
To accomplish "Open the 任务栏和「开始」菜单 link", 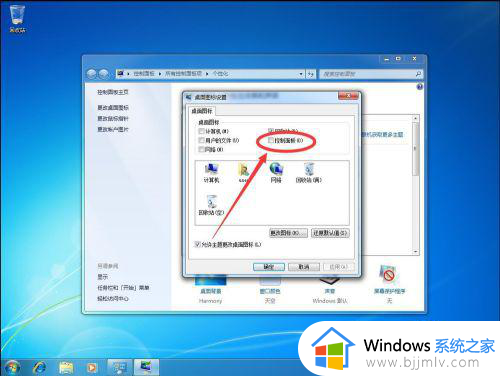I will click(123, 288).
